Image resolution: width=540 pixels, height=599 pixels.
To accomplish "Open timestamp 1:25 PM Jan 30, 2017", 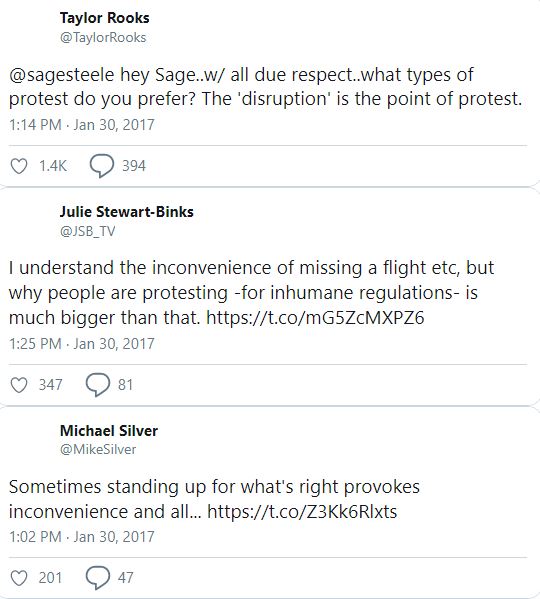I will coord(82,344).
